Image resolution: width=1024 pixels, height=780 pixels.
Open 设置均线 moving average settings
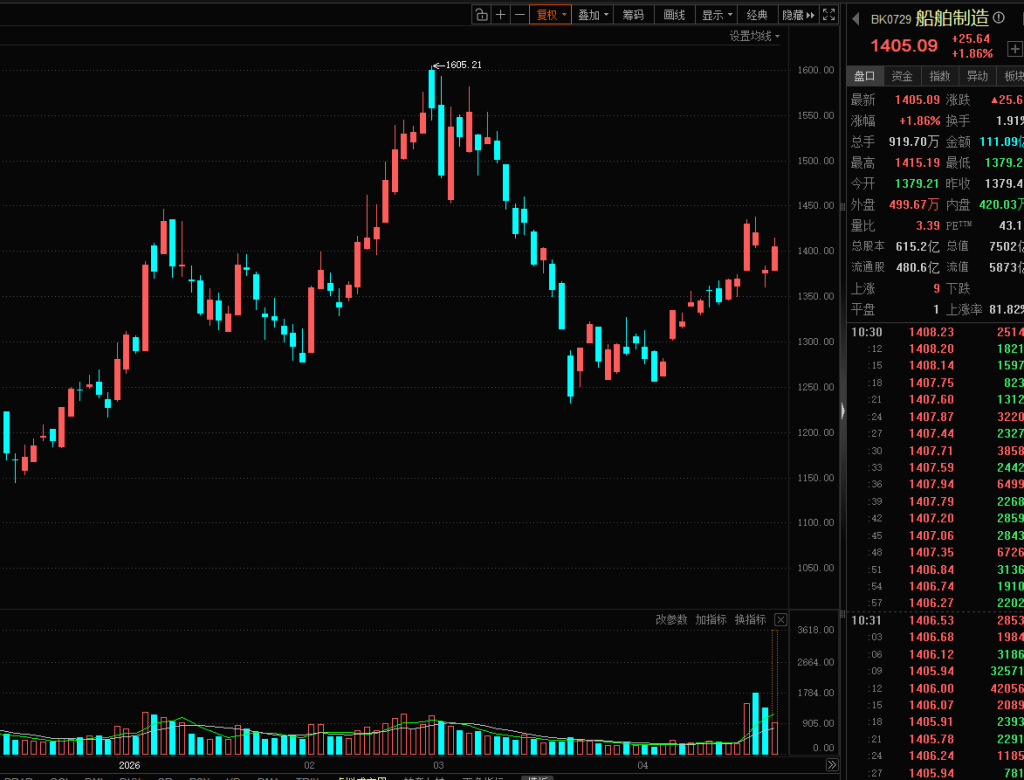tap(754, 36)
